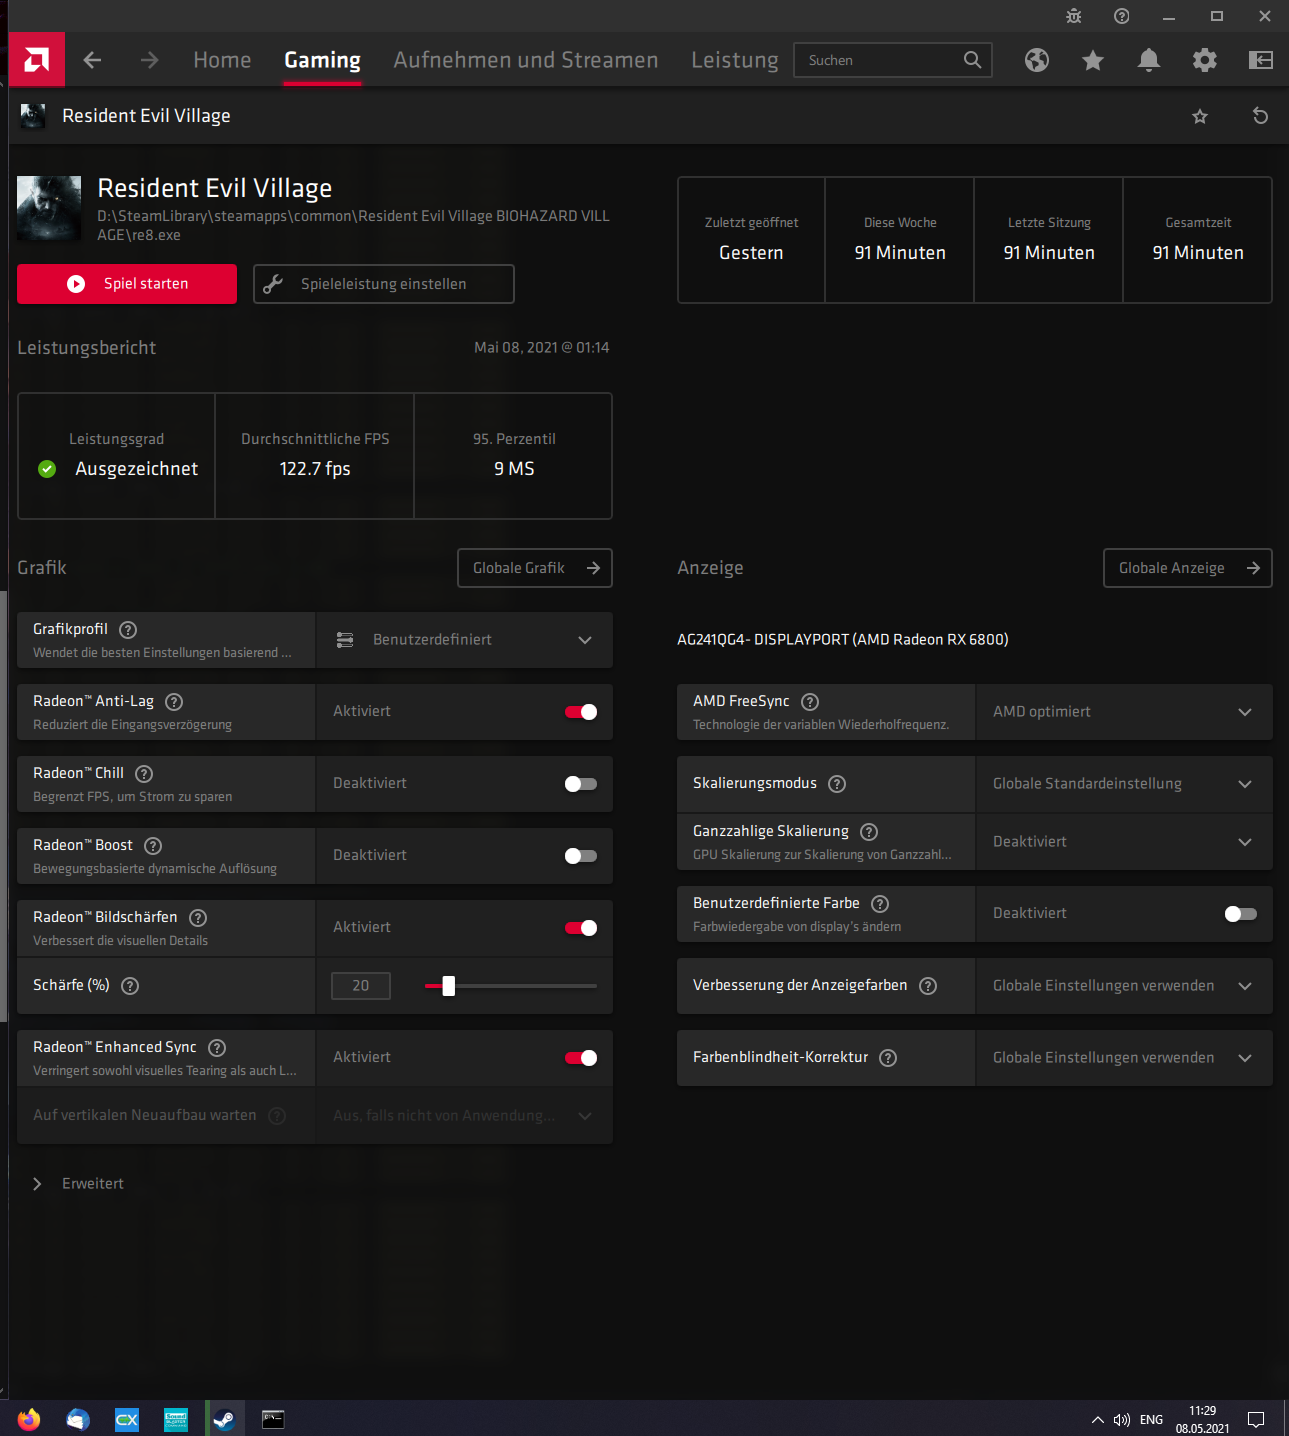This screenshot has width=1289, height=1436.
Task: Show help for Verbesserung der Anzeigefarben
Action: (928, 986)
